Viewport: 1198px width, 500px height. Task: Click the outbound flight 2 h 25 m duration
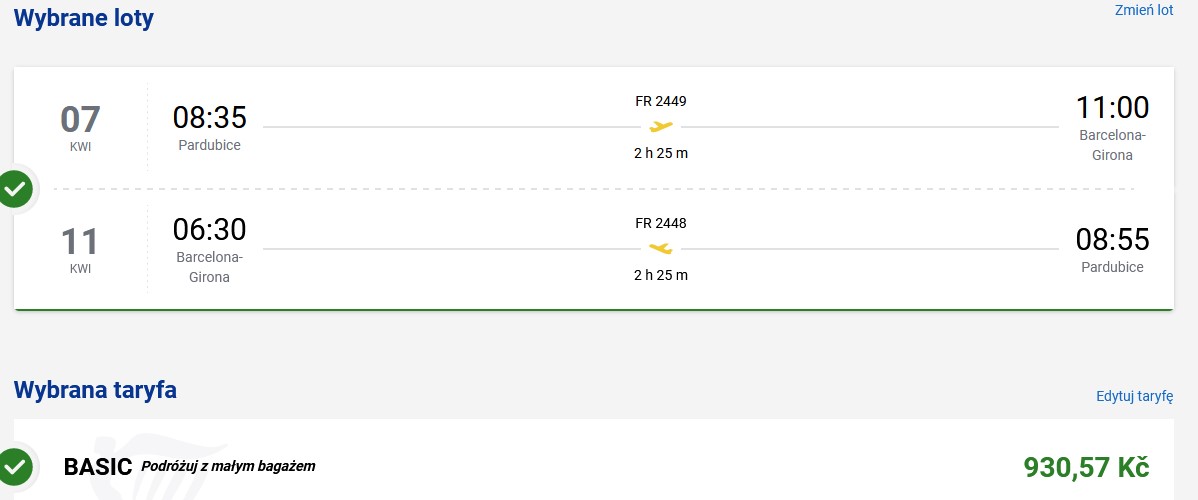tap(661, 153)
